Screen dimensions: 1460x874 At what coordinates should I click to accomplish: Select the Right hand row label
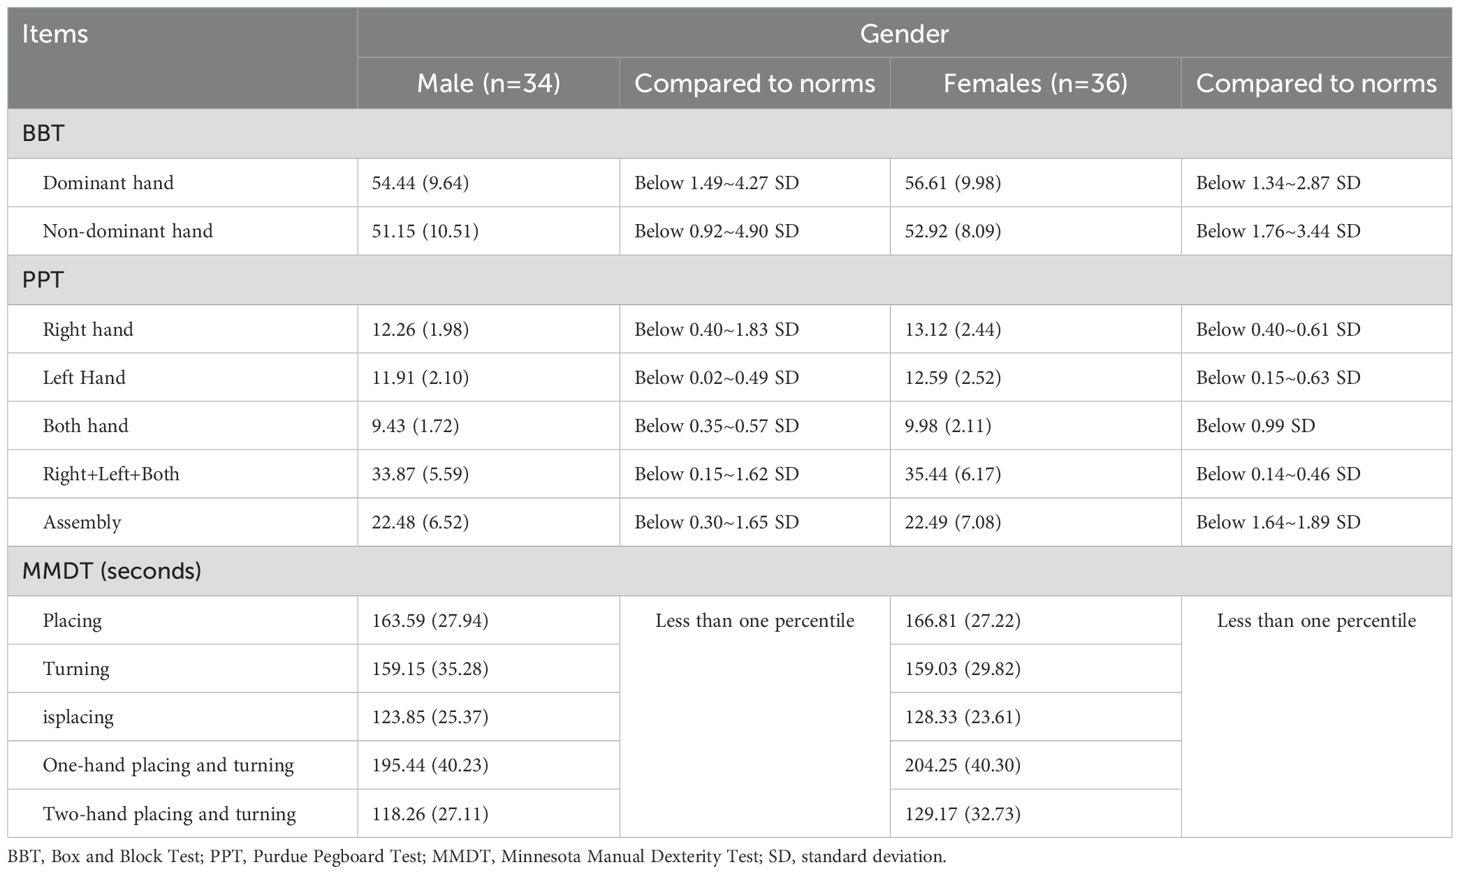pos(88,329)
